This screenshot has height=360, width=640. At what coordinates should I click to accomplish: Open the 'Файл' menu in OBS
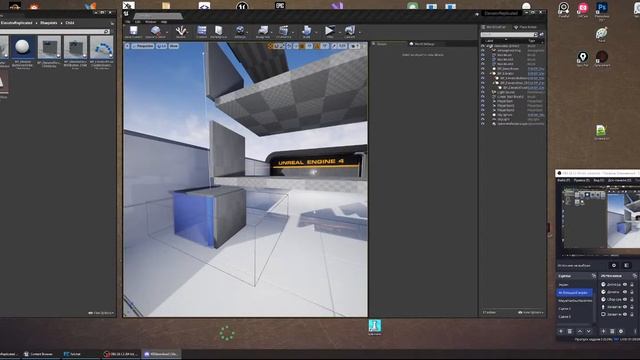click(x=564, y=180)
